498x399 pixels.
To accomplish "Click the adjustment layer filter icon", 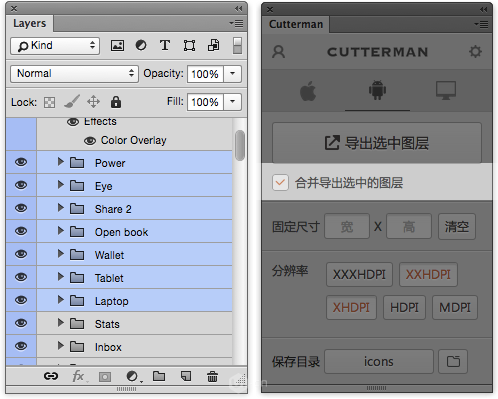I will coord(141,45).
